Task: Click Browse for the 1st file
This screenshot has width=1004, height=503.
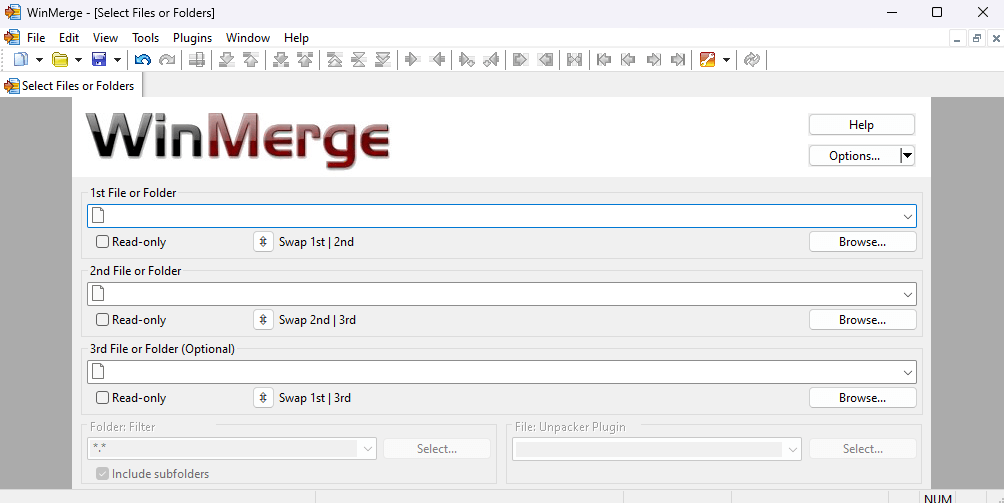Action: (x=862, y=242)
